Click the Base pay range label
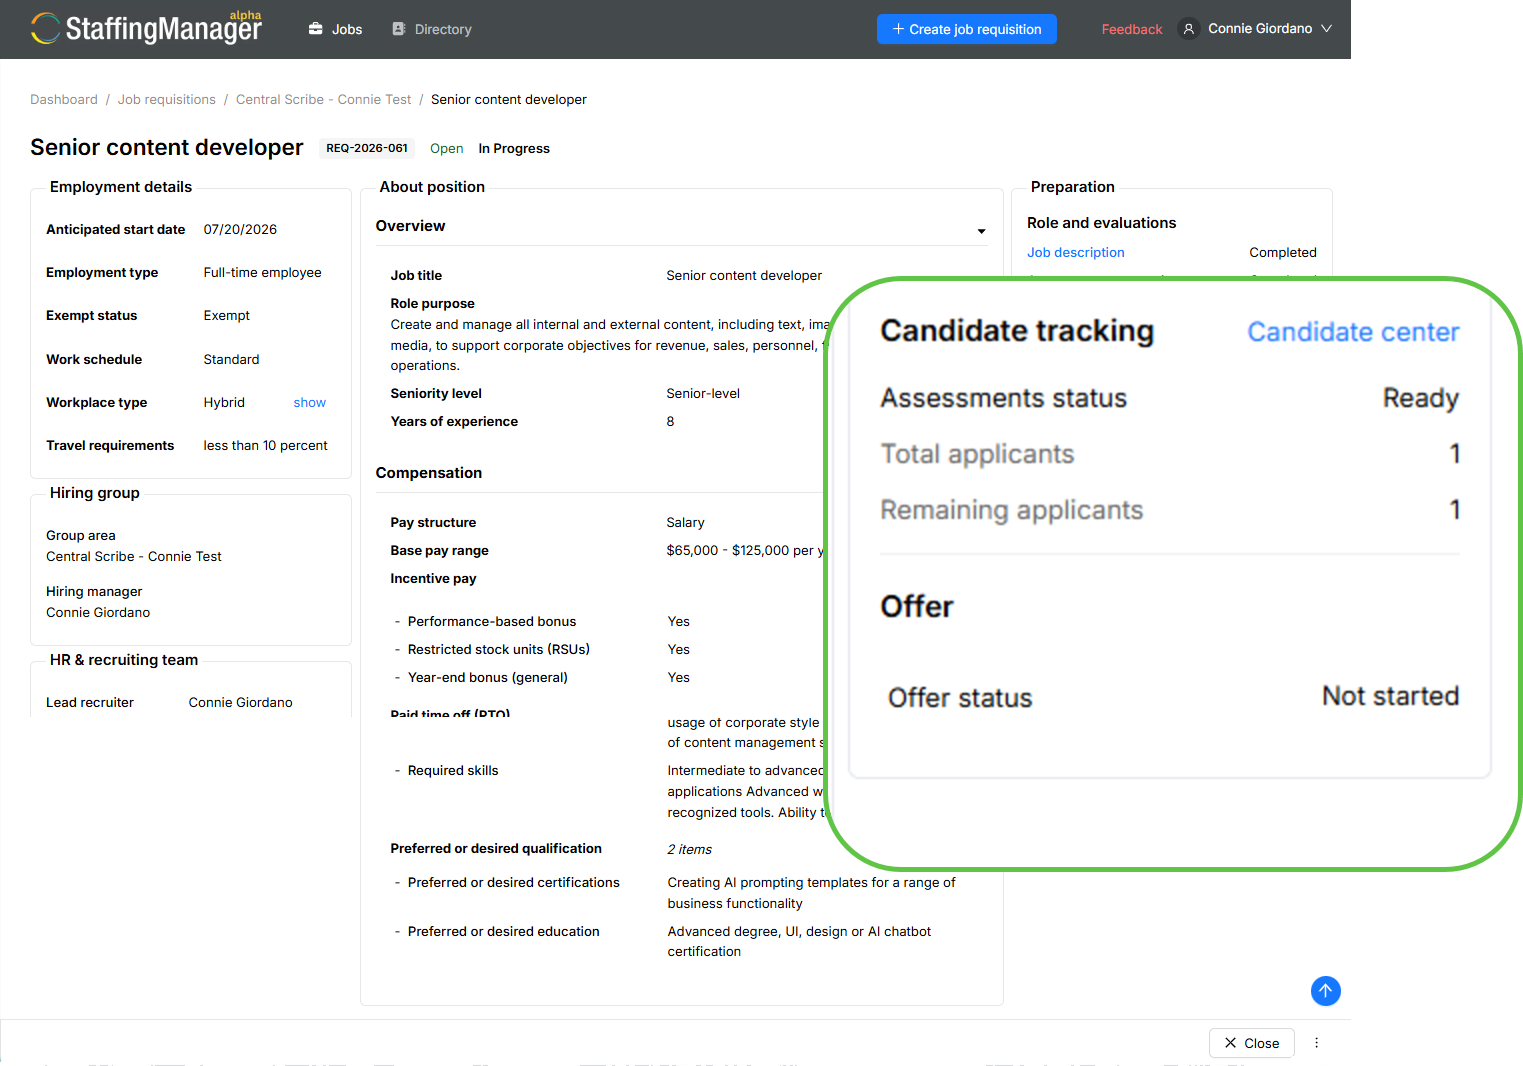Viewport: 1523px width, 1066px height. click(440, 551)
